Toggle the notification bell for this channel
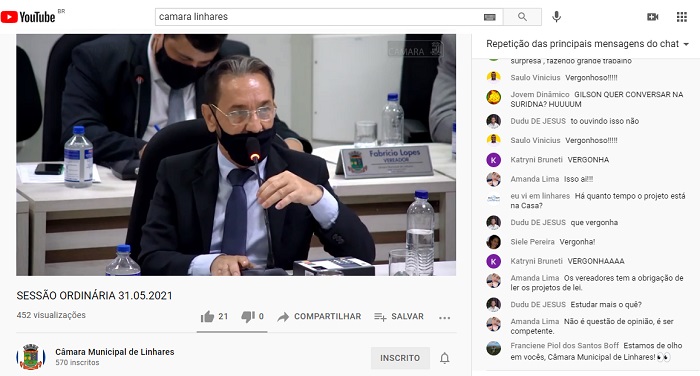The width and height of the screenshot is (700, 376). pyautogui.click(x=445, y=358)
